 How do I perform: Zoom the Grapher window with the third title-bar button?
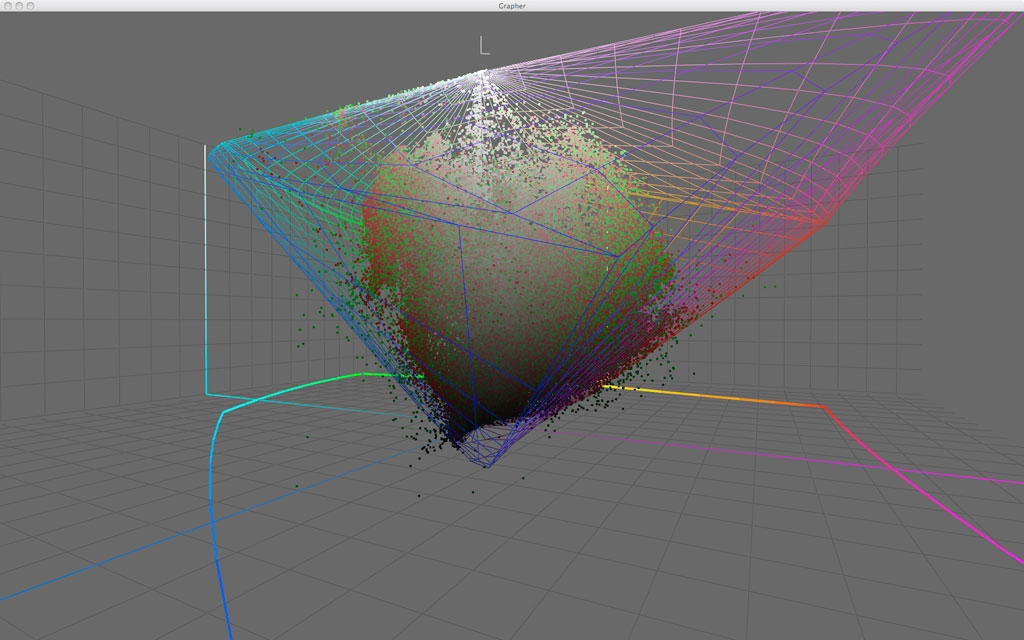tap(30, 5)
